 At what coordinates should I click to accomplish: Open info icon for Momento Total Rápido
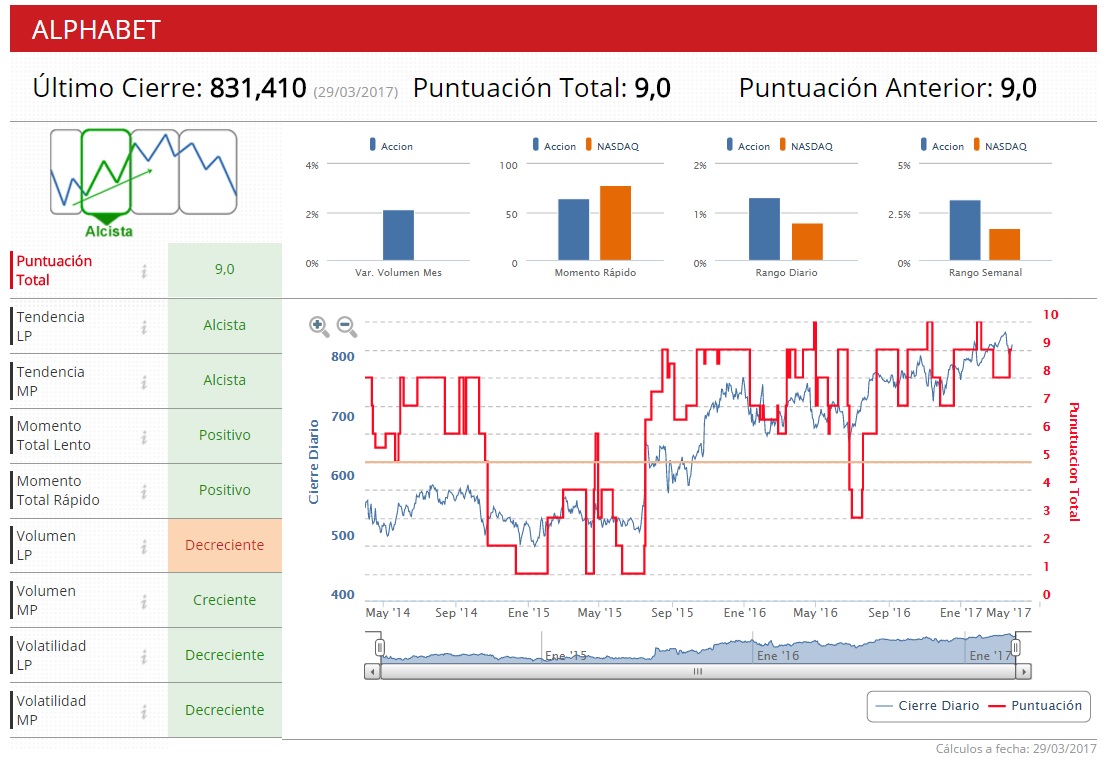[x=144, y=491]
